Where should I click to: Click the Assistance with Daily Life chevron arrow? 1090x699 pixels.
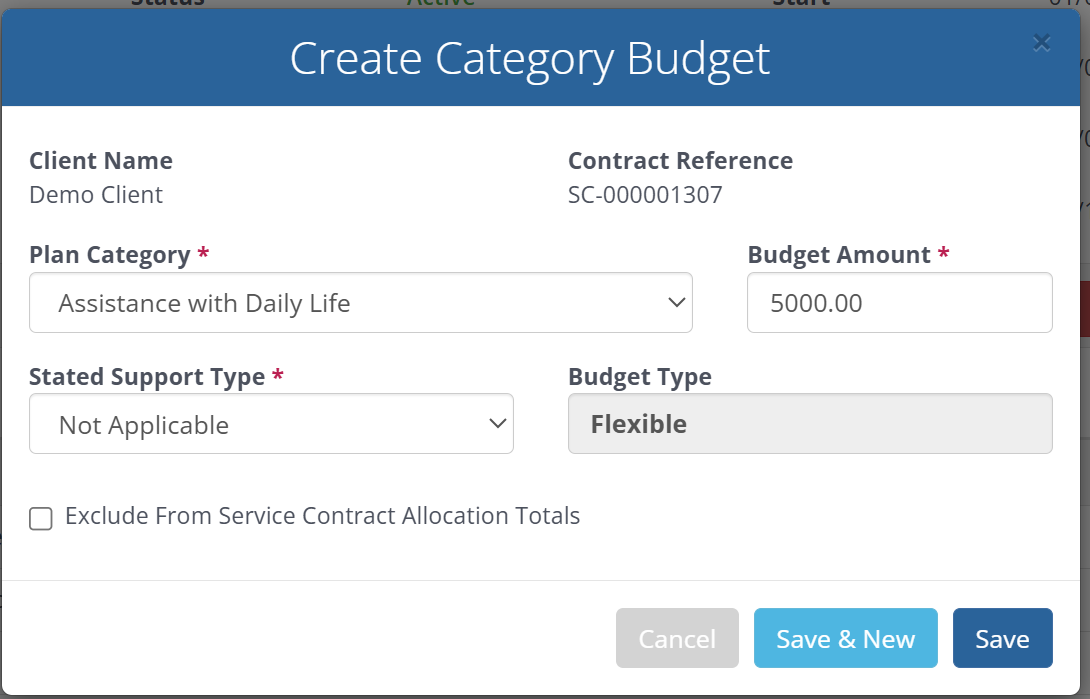(677, 303)
